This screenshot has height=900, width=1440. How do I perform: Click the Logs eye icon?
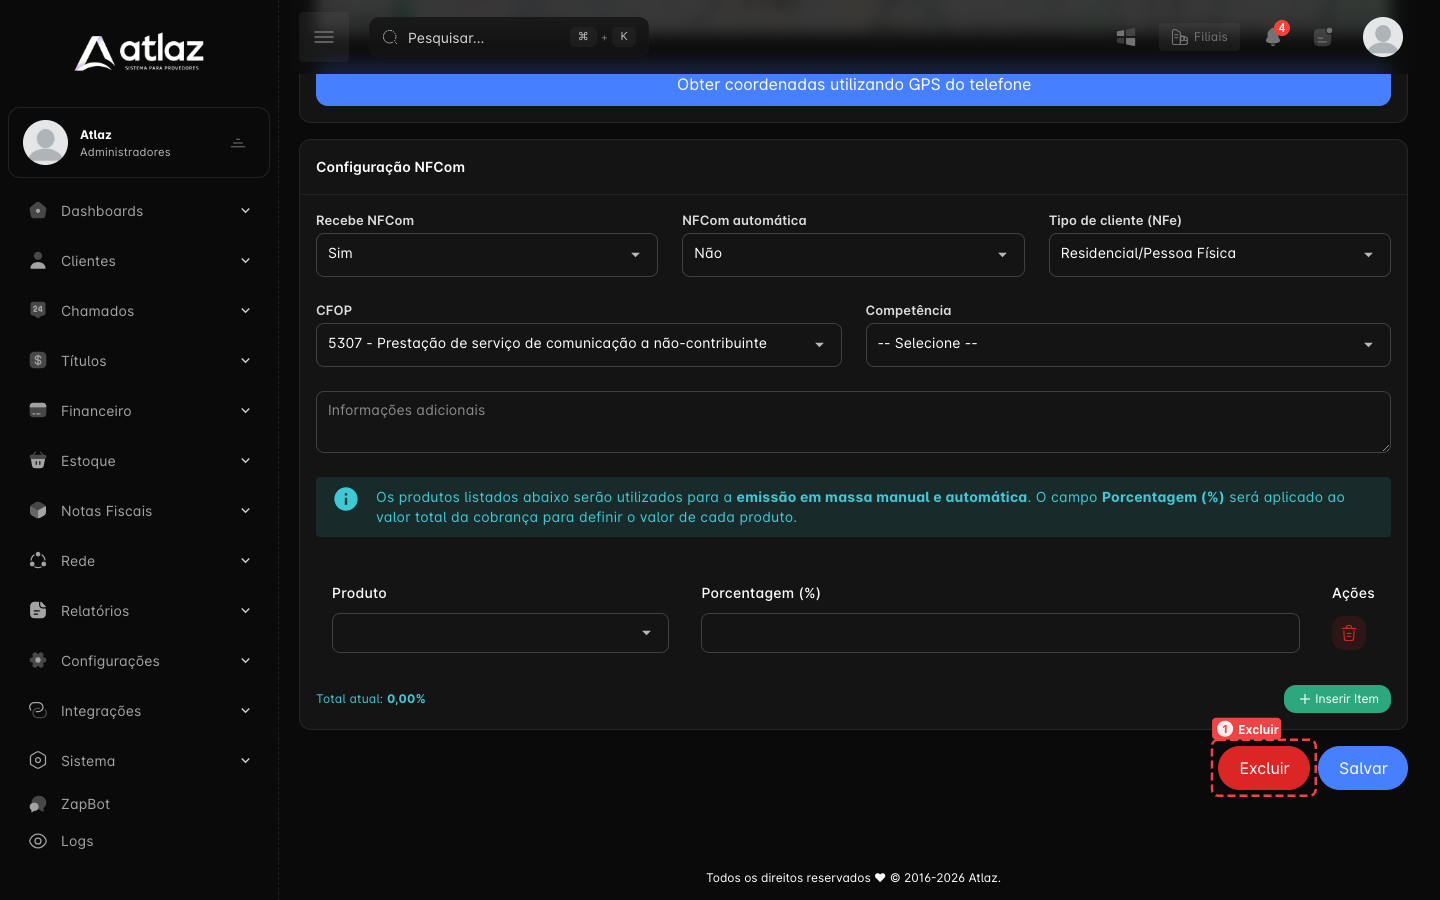coord(38,841)
